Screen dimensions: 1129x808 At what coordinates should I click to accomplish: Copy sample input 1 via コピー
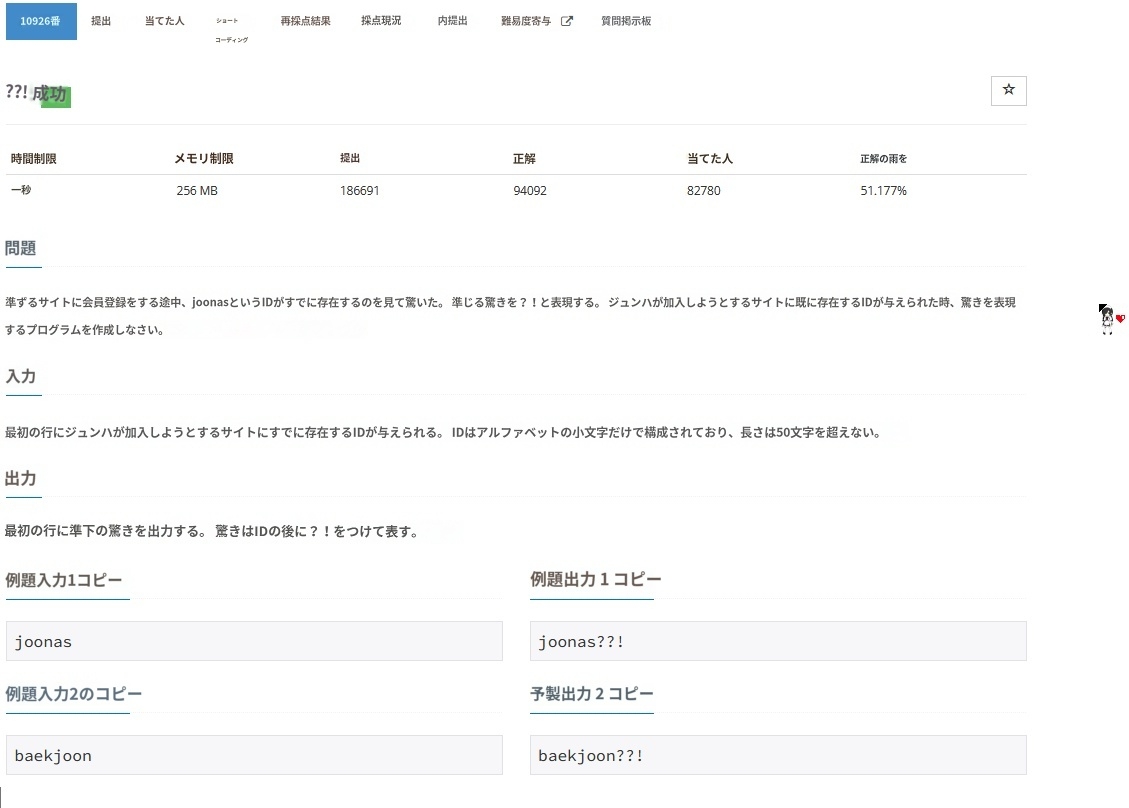pos(101,580)
